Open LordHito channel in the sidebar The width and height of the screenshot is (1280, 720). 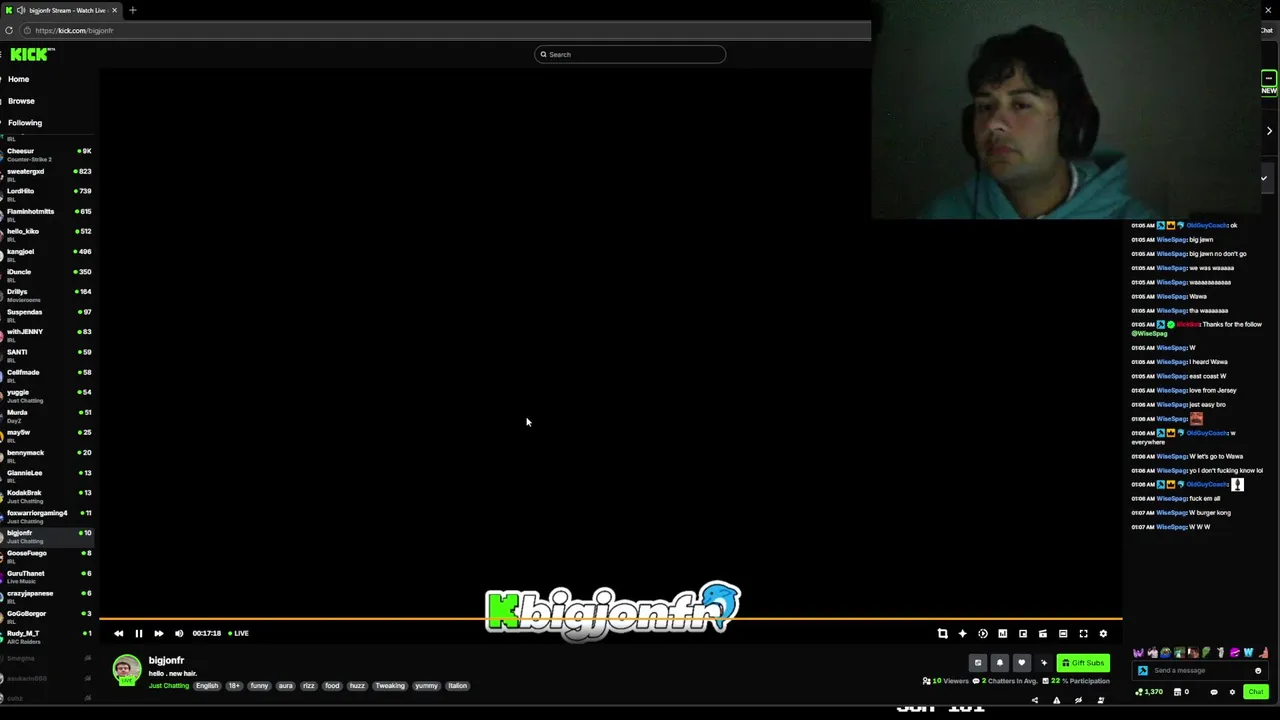(x=47, y=195)
